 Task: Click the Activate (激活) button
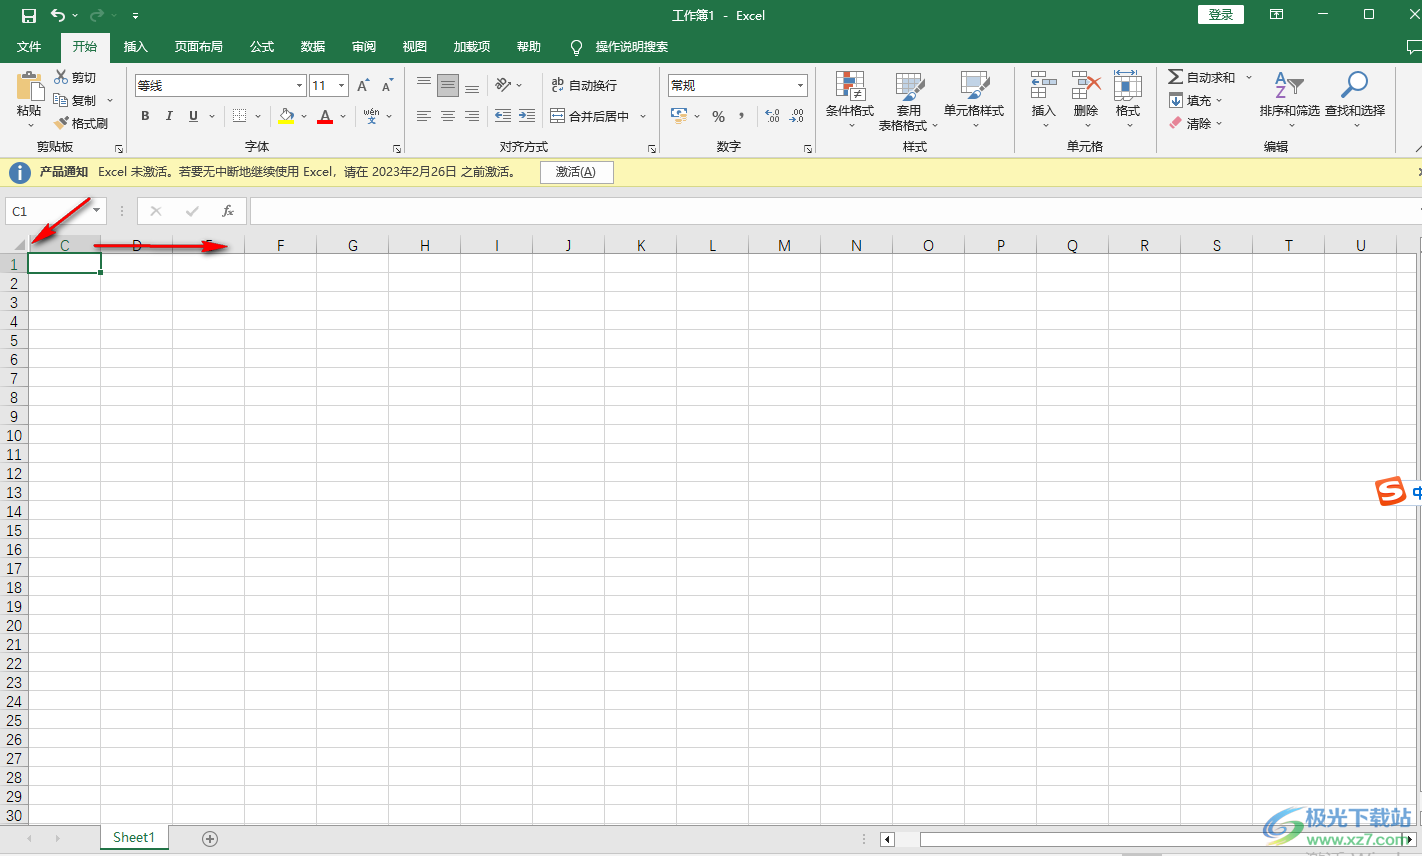(577, 172)
